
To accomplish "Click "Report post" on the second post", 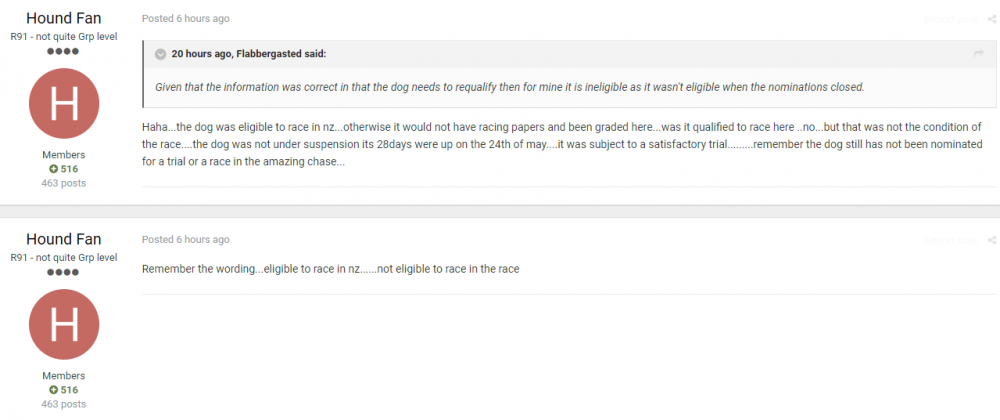I will (x=951, y=240).
